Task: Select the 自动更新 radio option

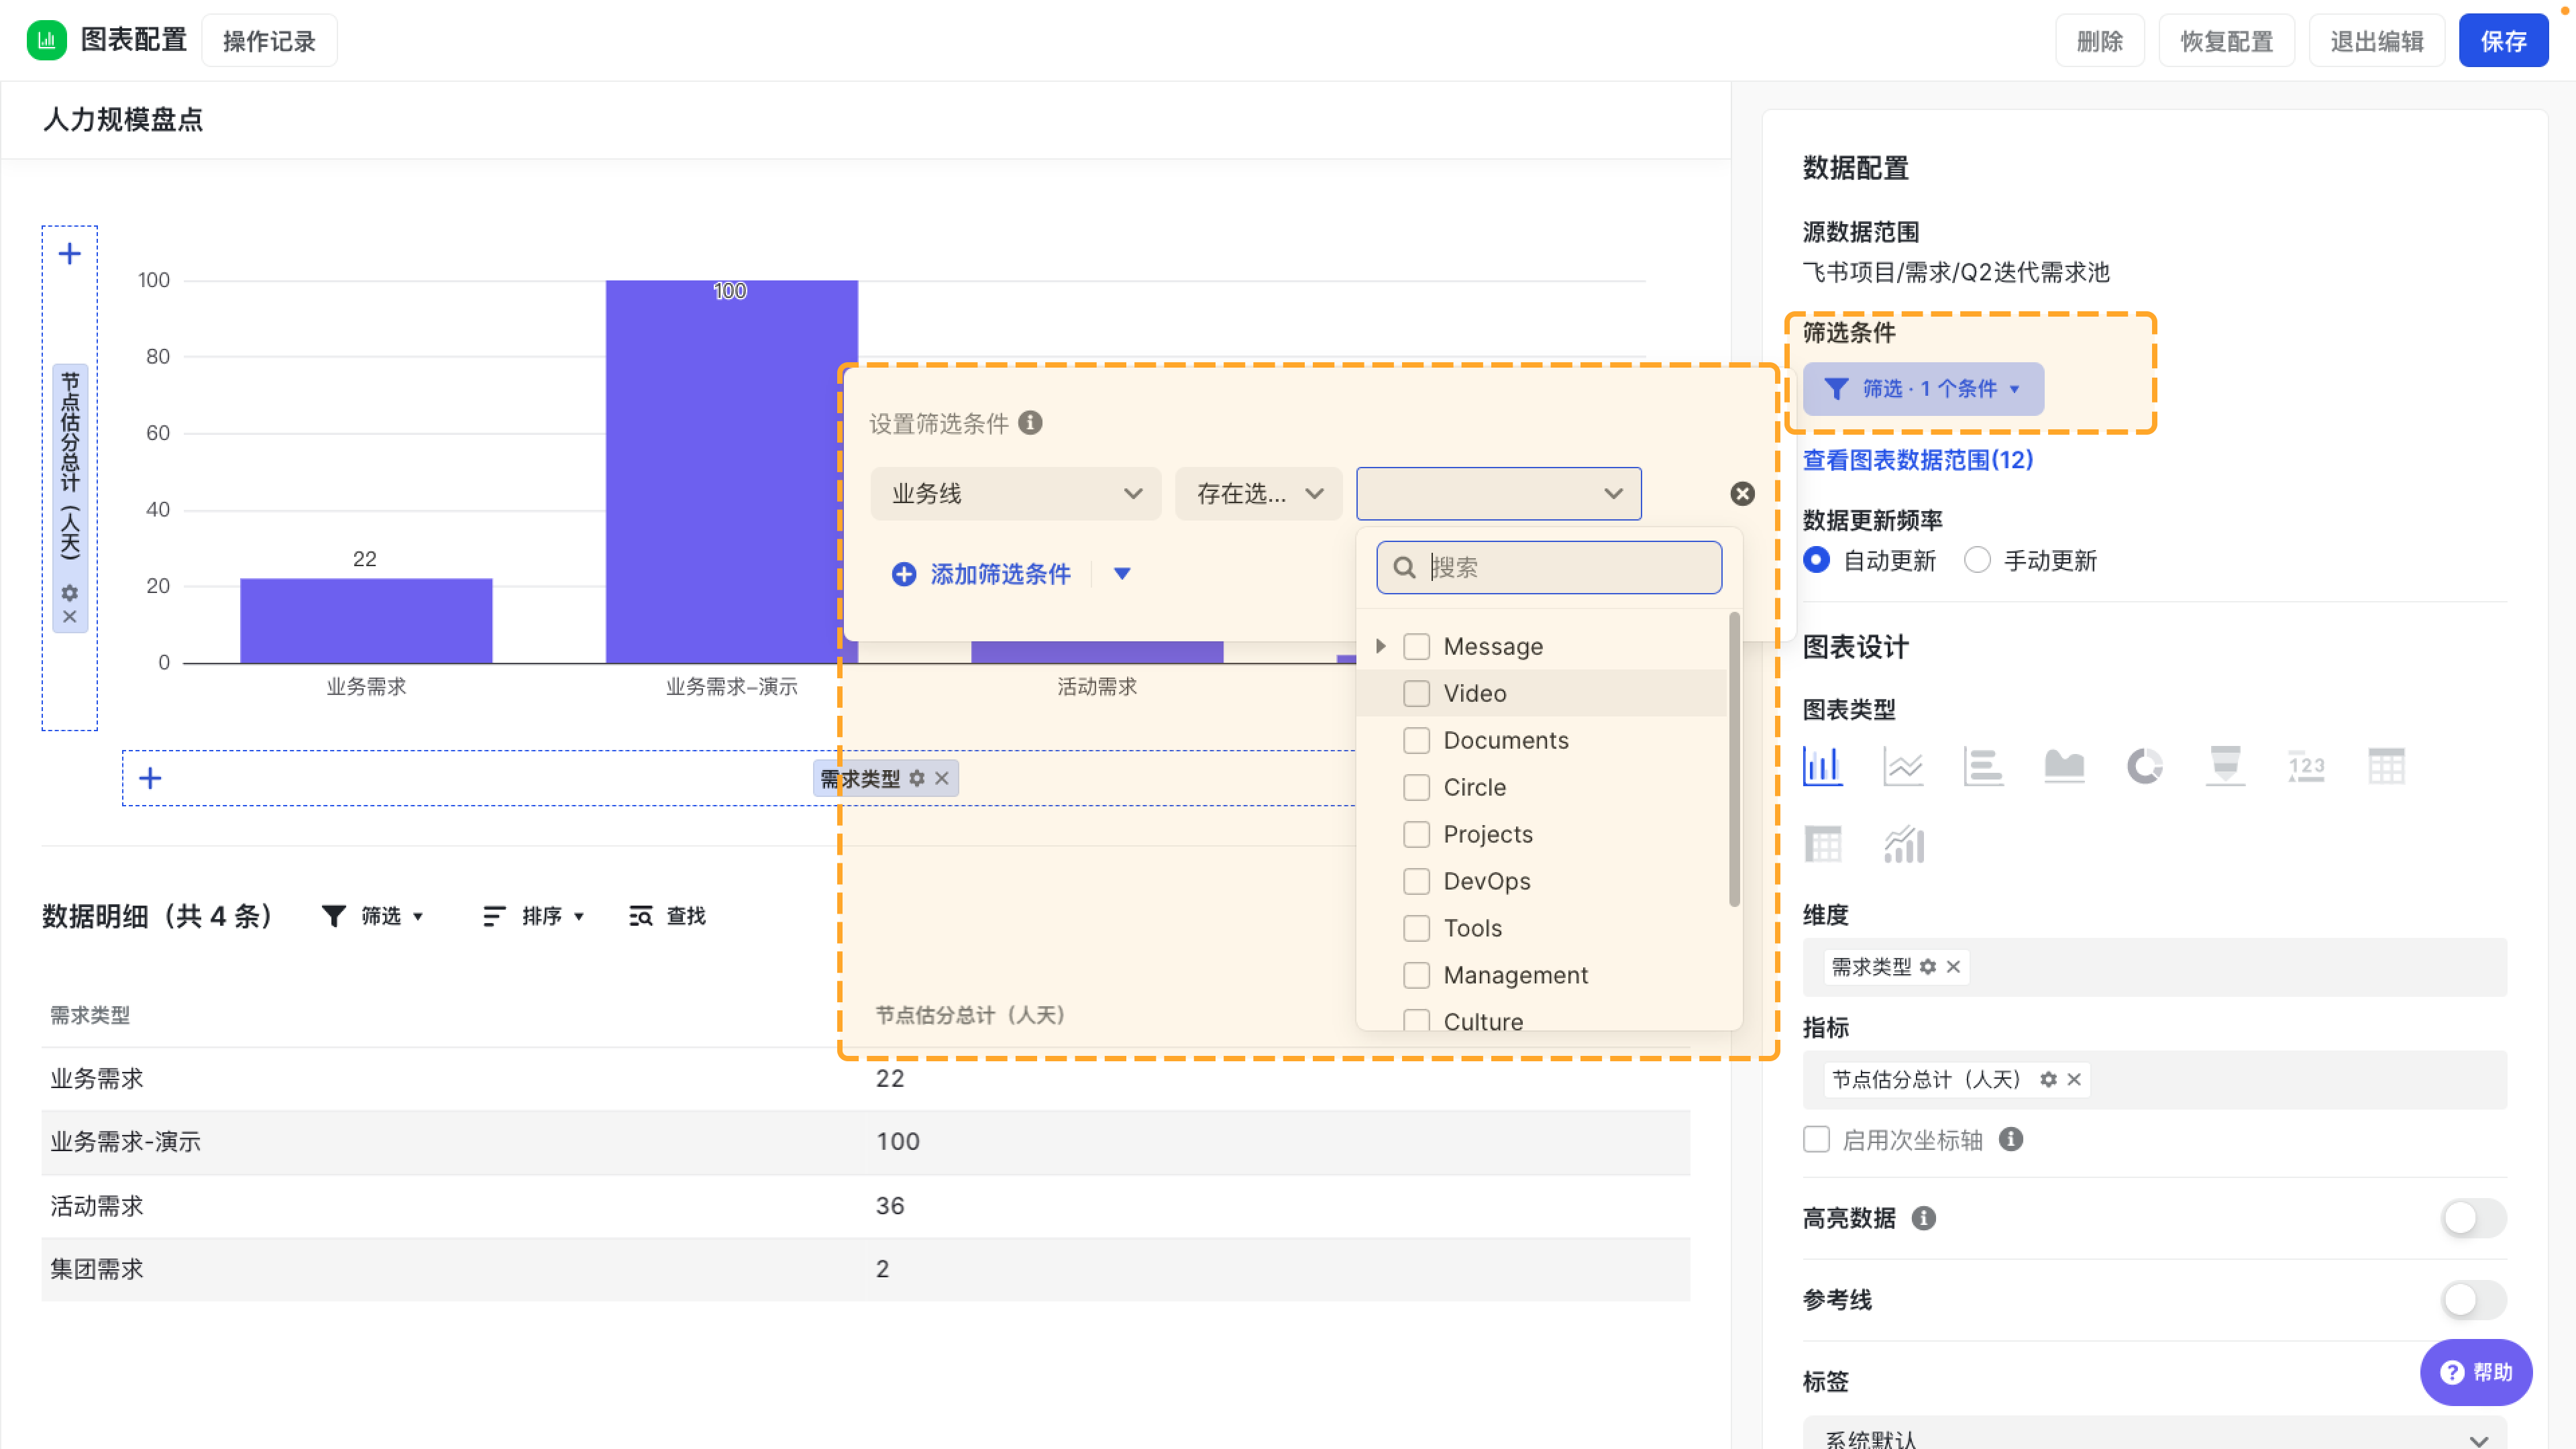Action: click(x=1816, y=560)
